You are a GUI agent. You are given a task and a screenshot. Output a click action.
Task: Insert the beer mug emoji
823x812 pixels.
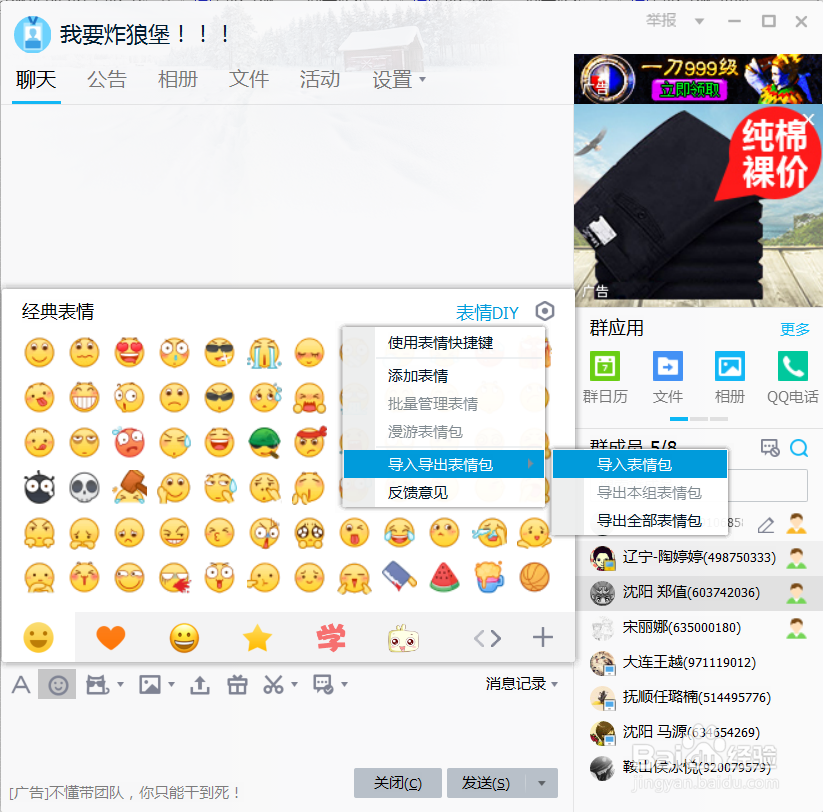[x=489, y=577]
